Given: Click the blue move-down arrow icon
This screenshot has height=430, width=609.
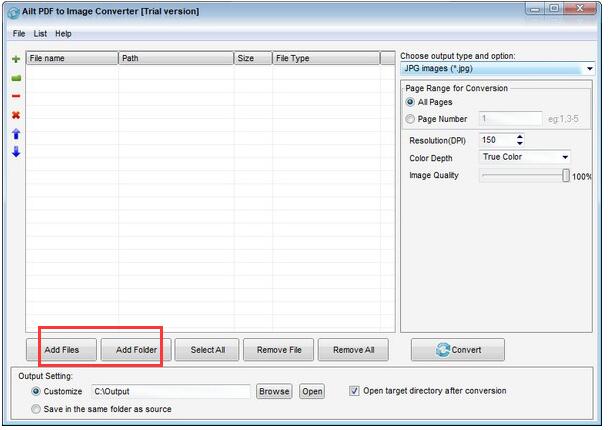Looking at the screenshot, I should pyautogui.click(x=16, y=152).
